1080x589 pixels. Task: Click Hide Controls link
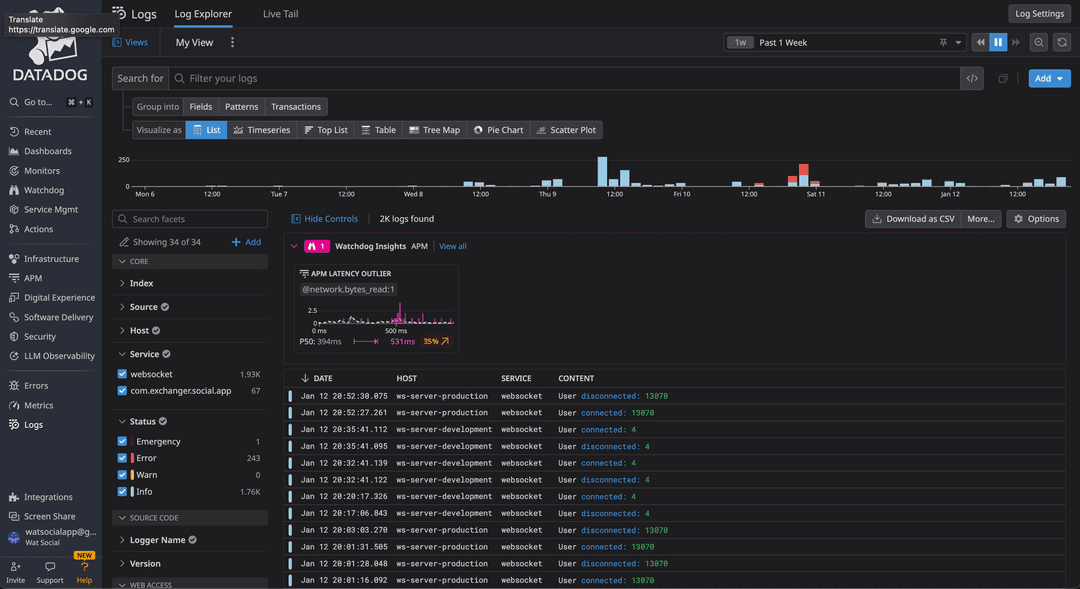324,219
